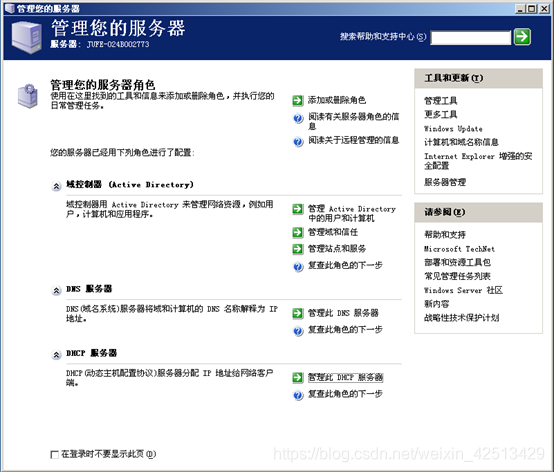Viewport: 554px width, 472px height.
Task: Open 复查此角色的下一步 link under DNS 服务器
Action: [345, 330]
